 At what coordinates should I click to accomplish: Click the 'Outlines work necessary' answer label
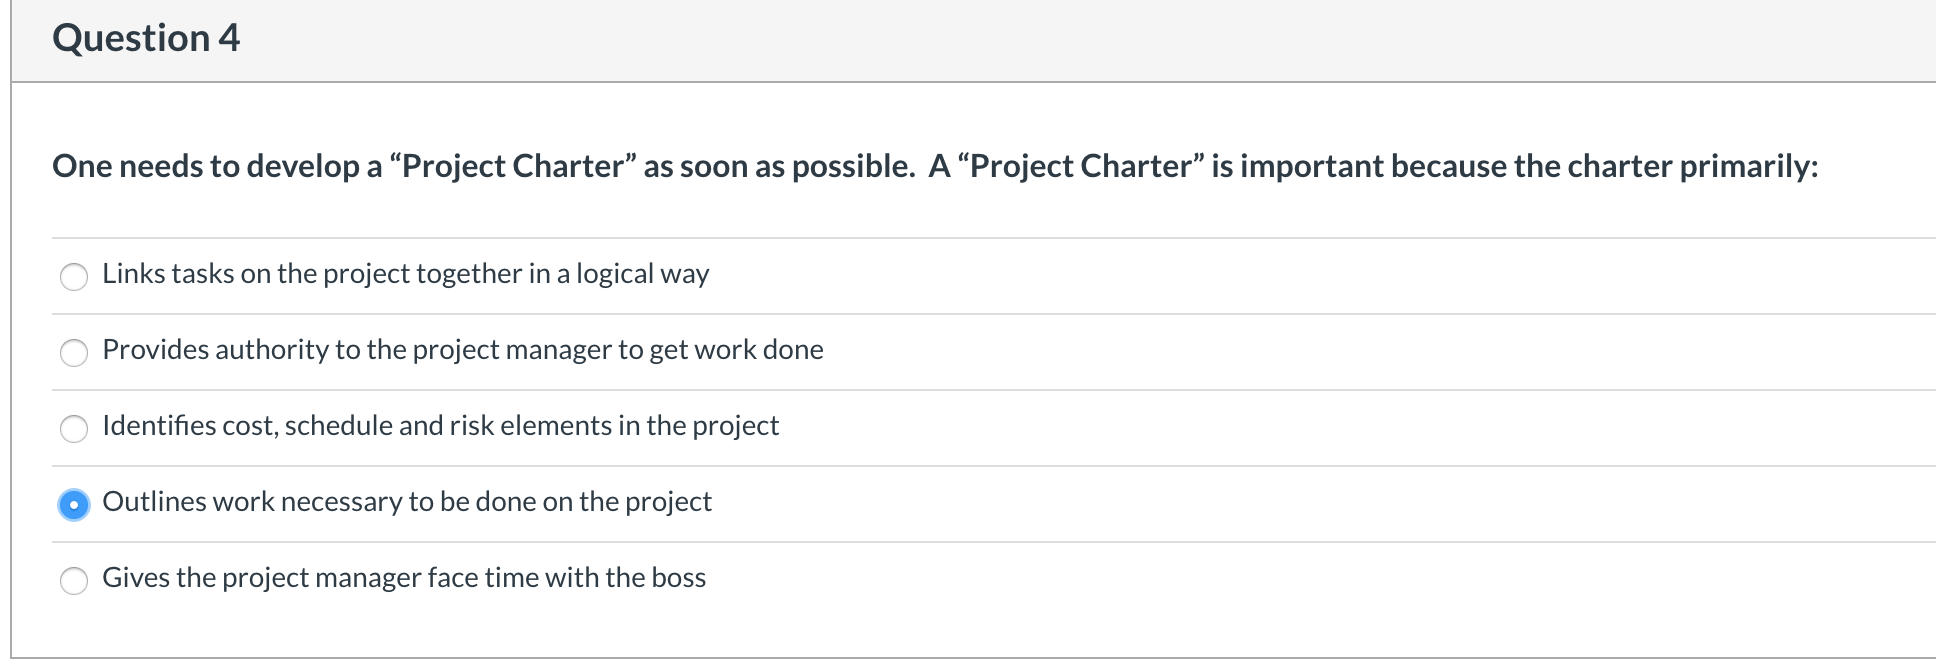(406, 501)
